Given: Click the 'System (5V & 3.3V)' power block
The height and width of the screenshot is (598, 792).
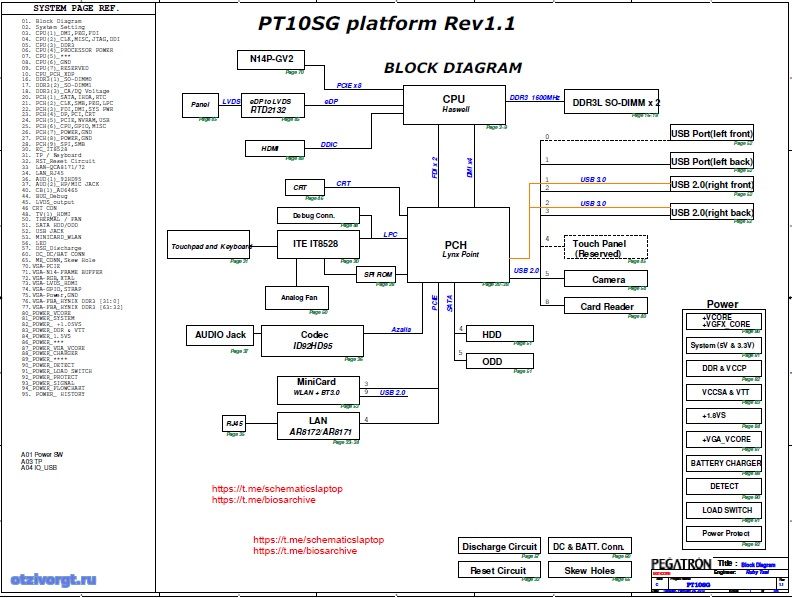Looking at the screenshot, I should point(724,345).
